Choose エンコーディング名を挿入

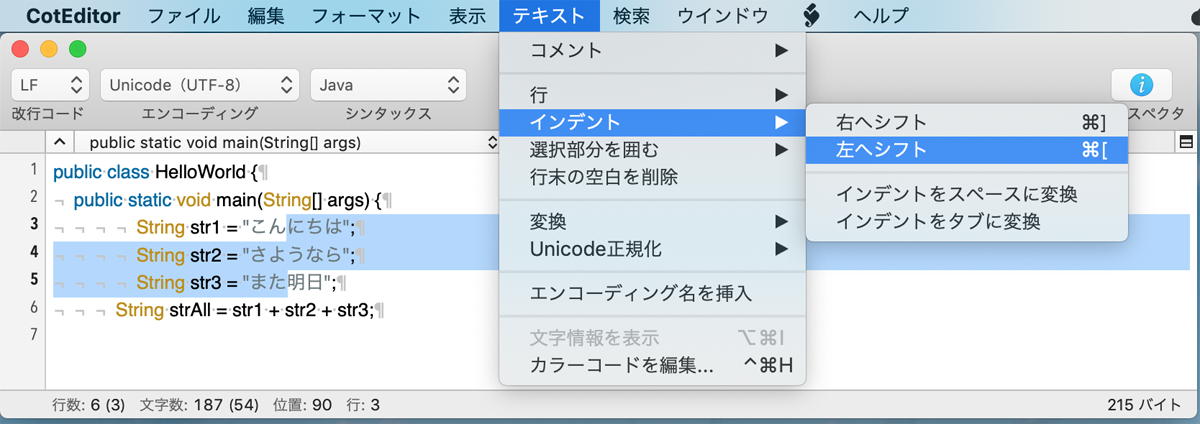(x=652, y=293)
